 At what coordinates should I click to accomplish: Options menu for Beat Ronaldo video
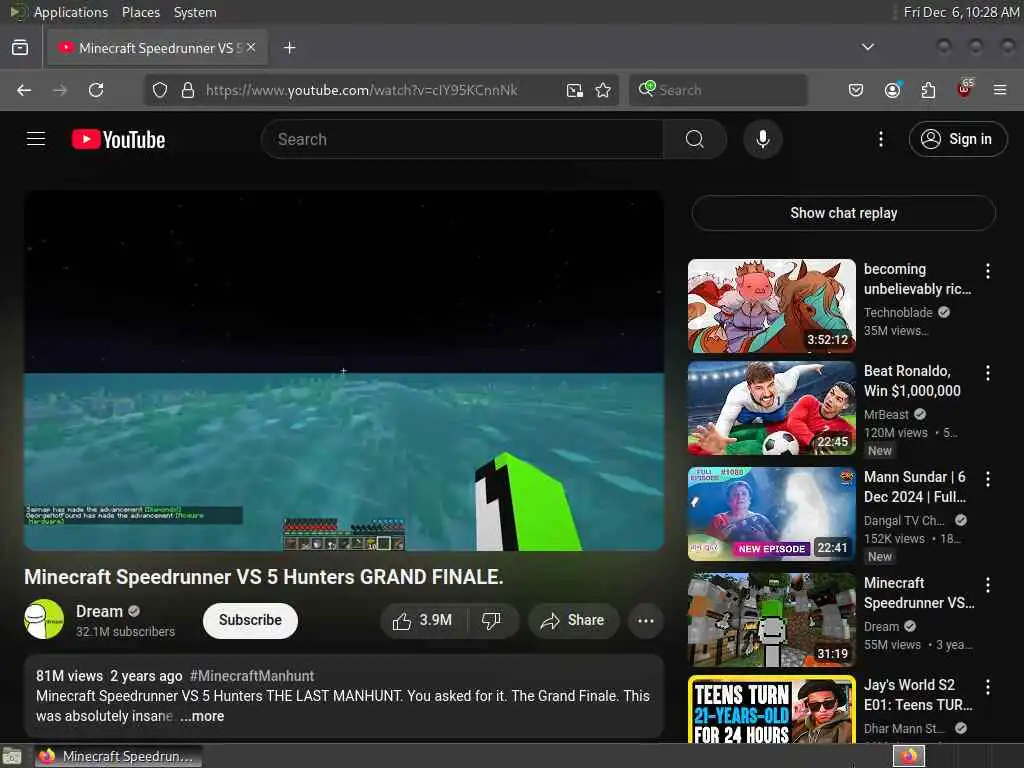(x=987, y=373)
